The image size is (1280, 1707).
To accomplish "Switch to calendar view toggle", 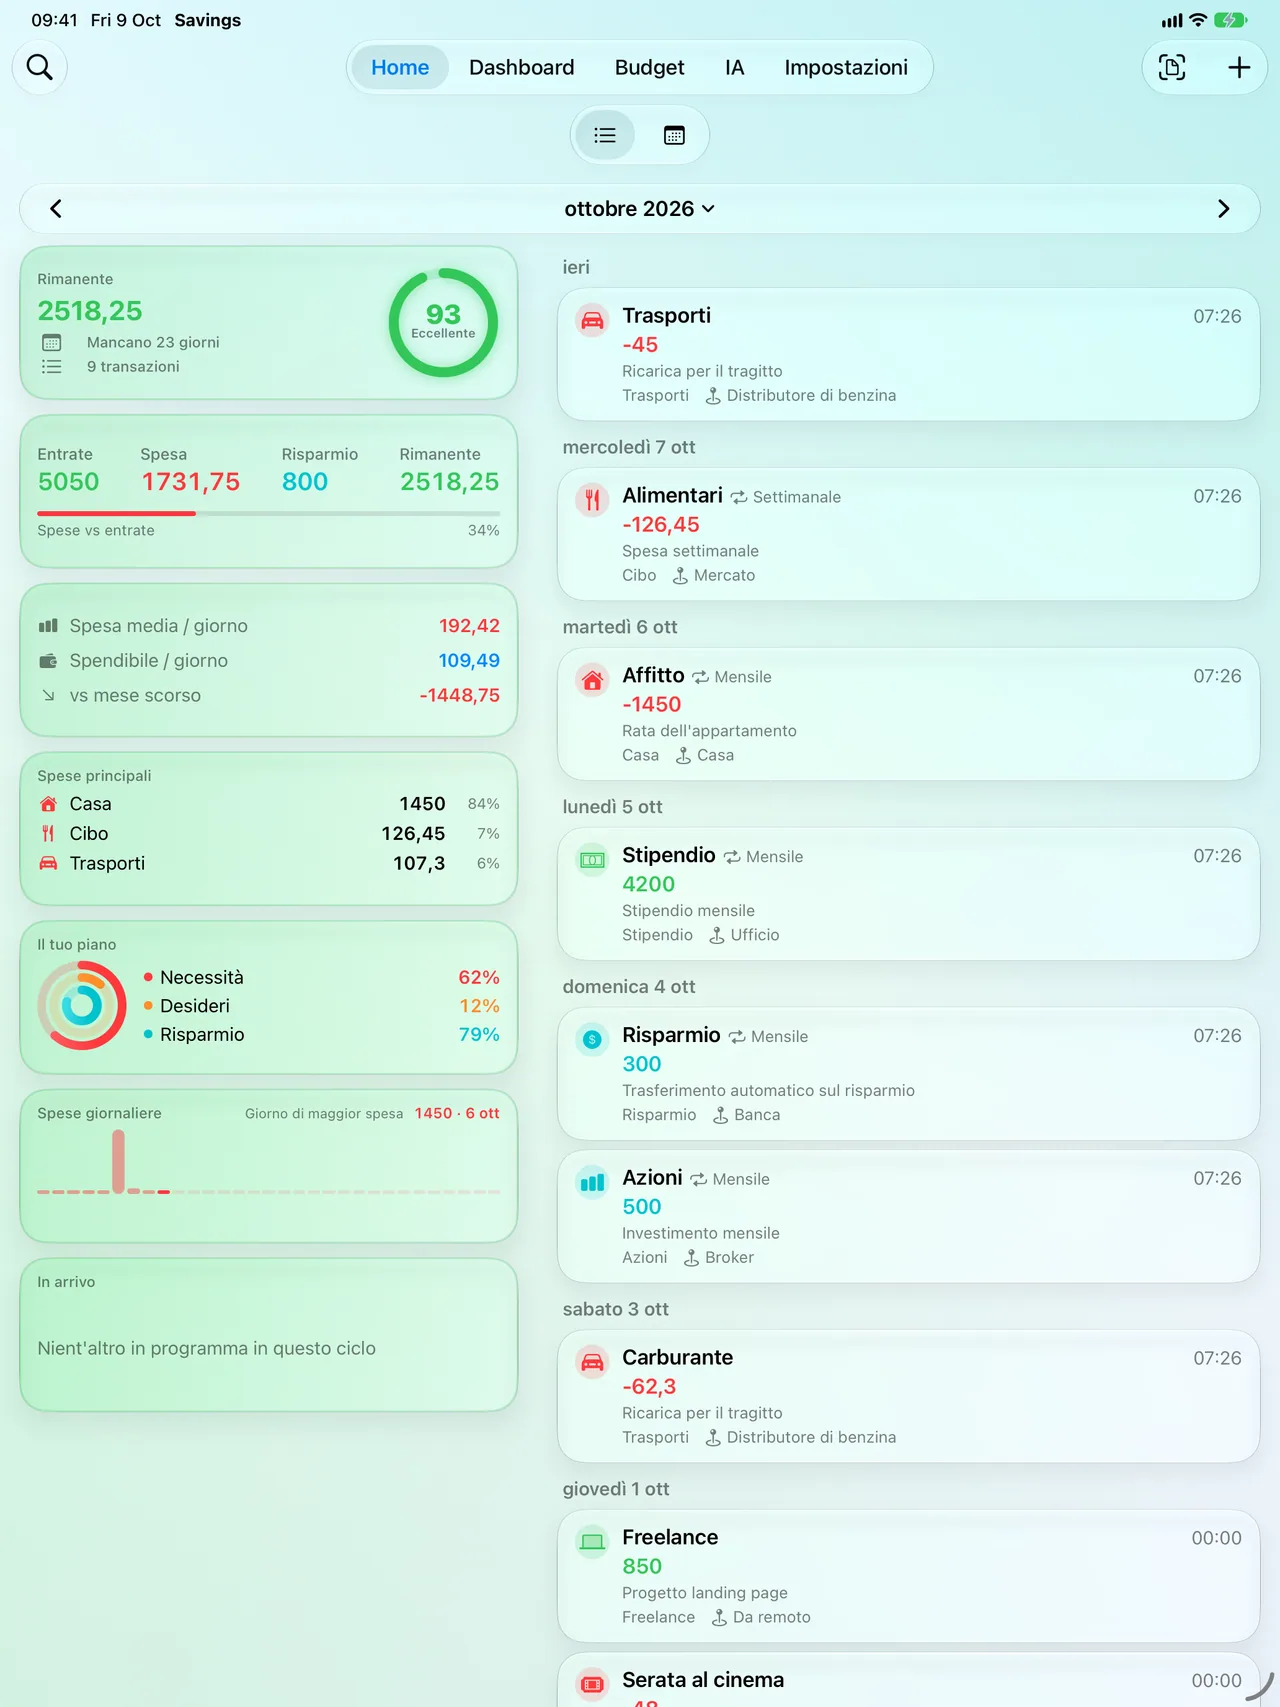I will coord(674,135).
